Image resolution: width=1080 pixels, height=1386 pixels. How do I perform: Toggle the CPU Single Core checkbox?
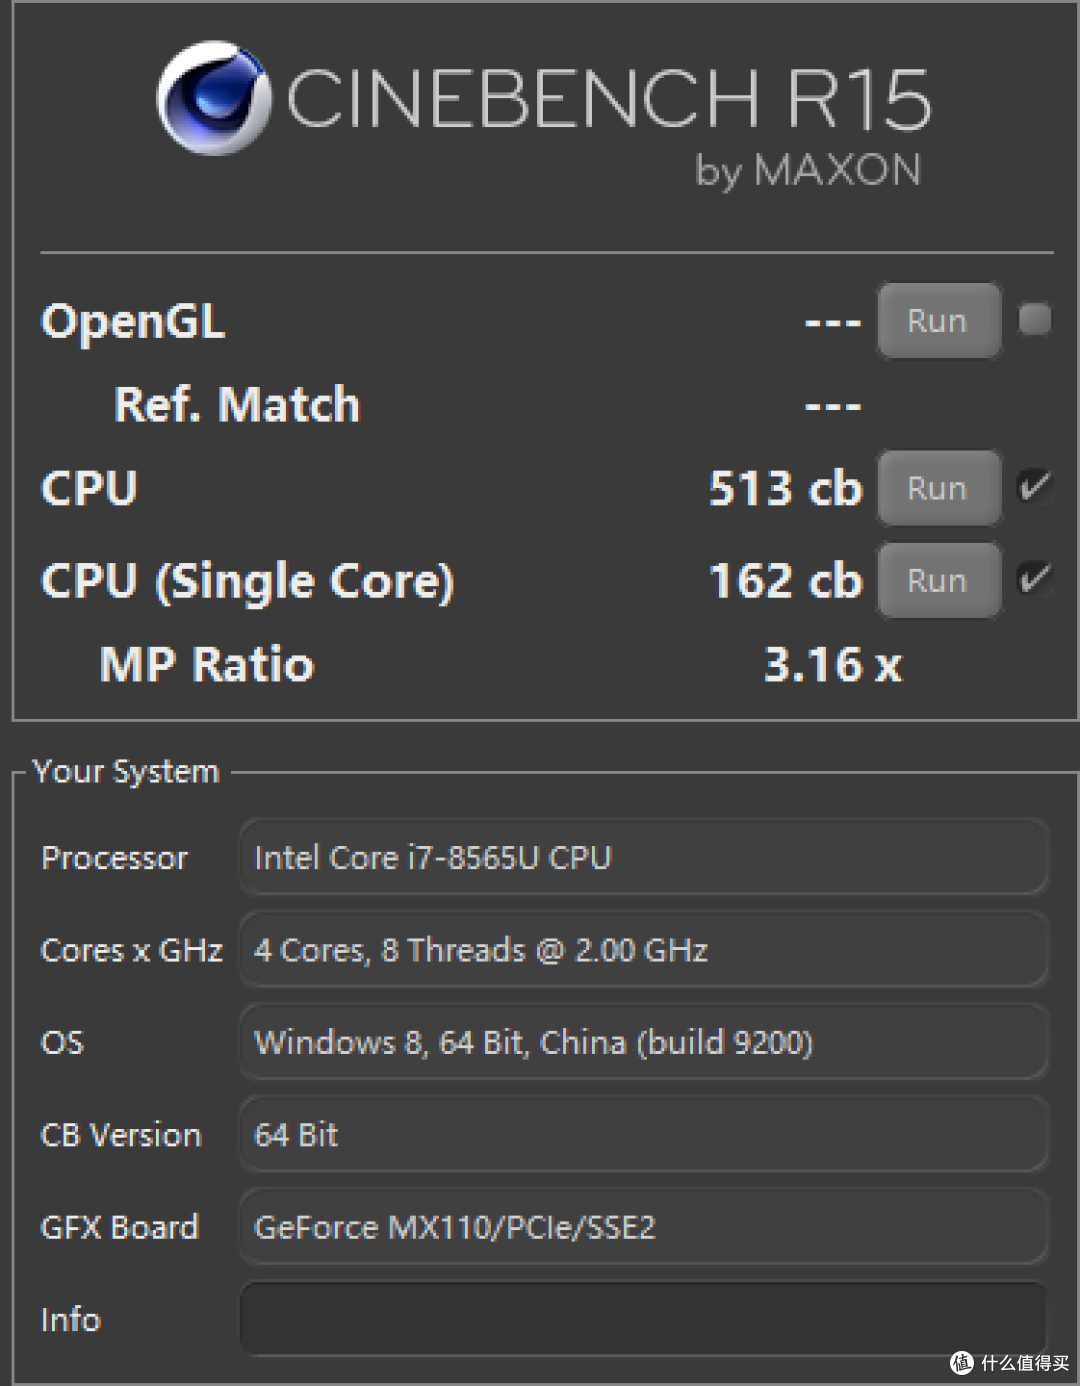click(1035, 579)
